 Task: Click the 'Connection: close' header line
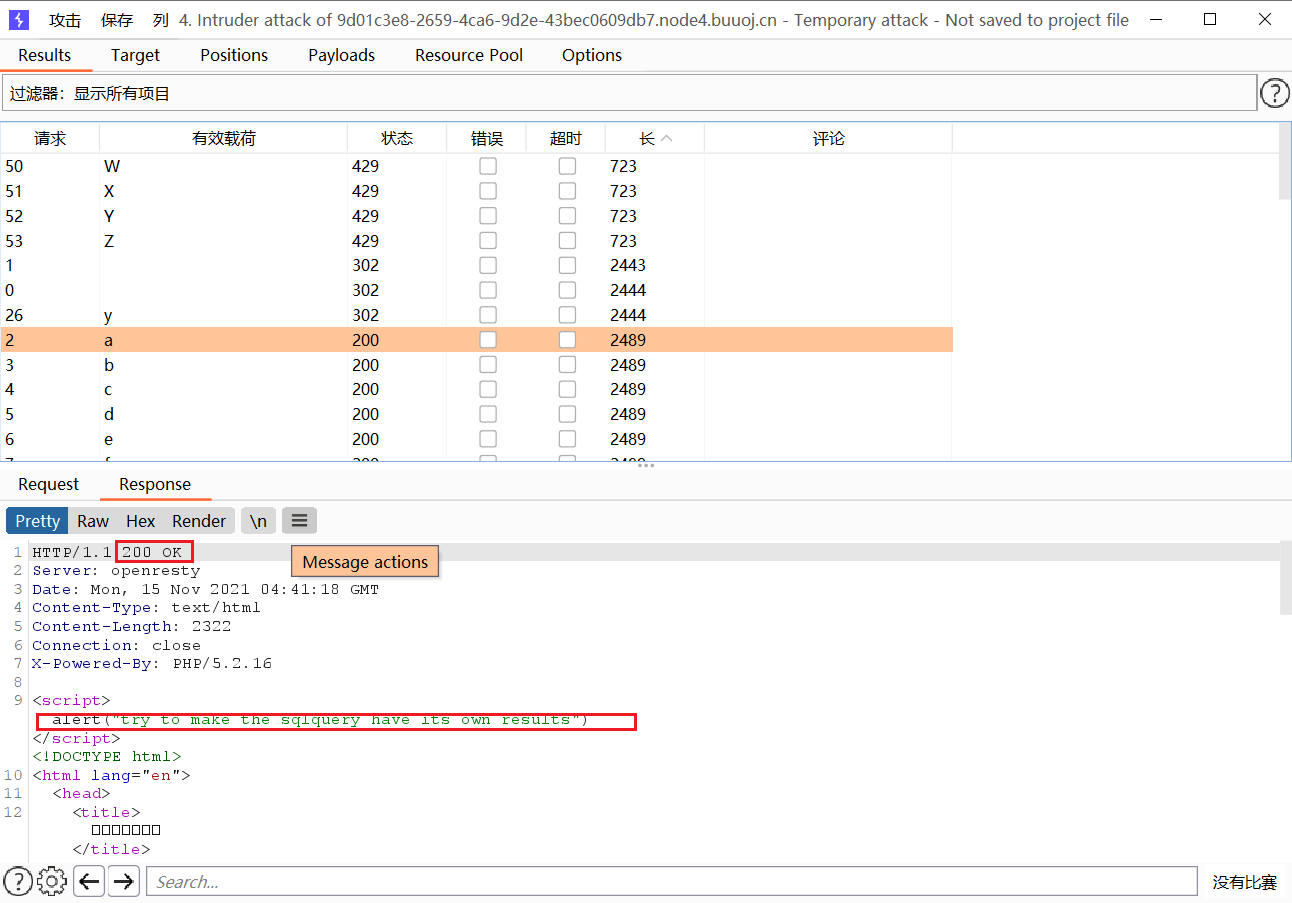point(116,645)
